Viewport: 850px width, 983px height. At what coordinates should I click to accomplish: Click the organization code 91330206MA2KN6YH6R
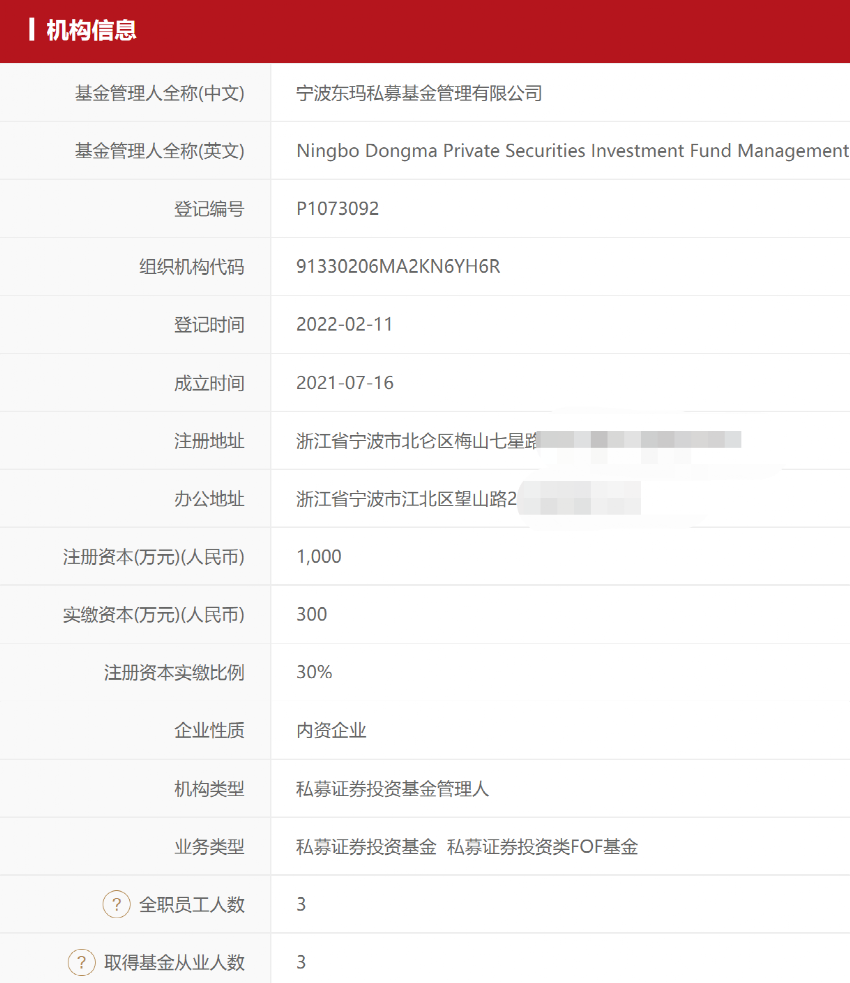[398, 267]
